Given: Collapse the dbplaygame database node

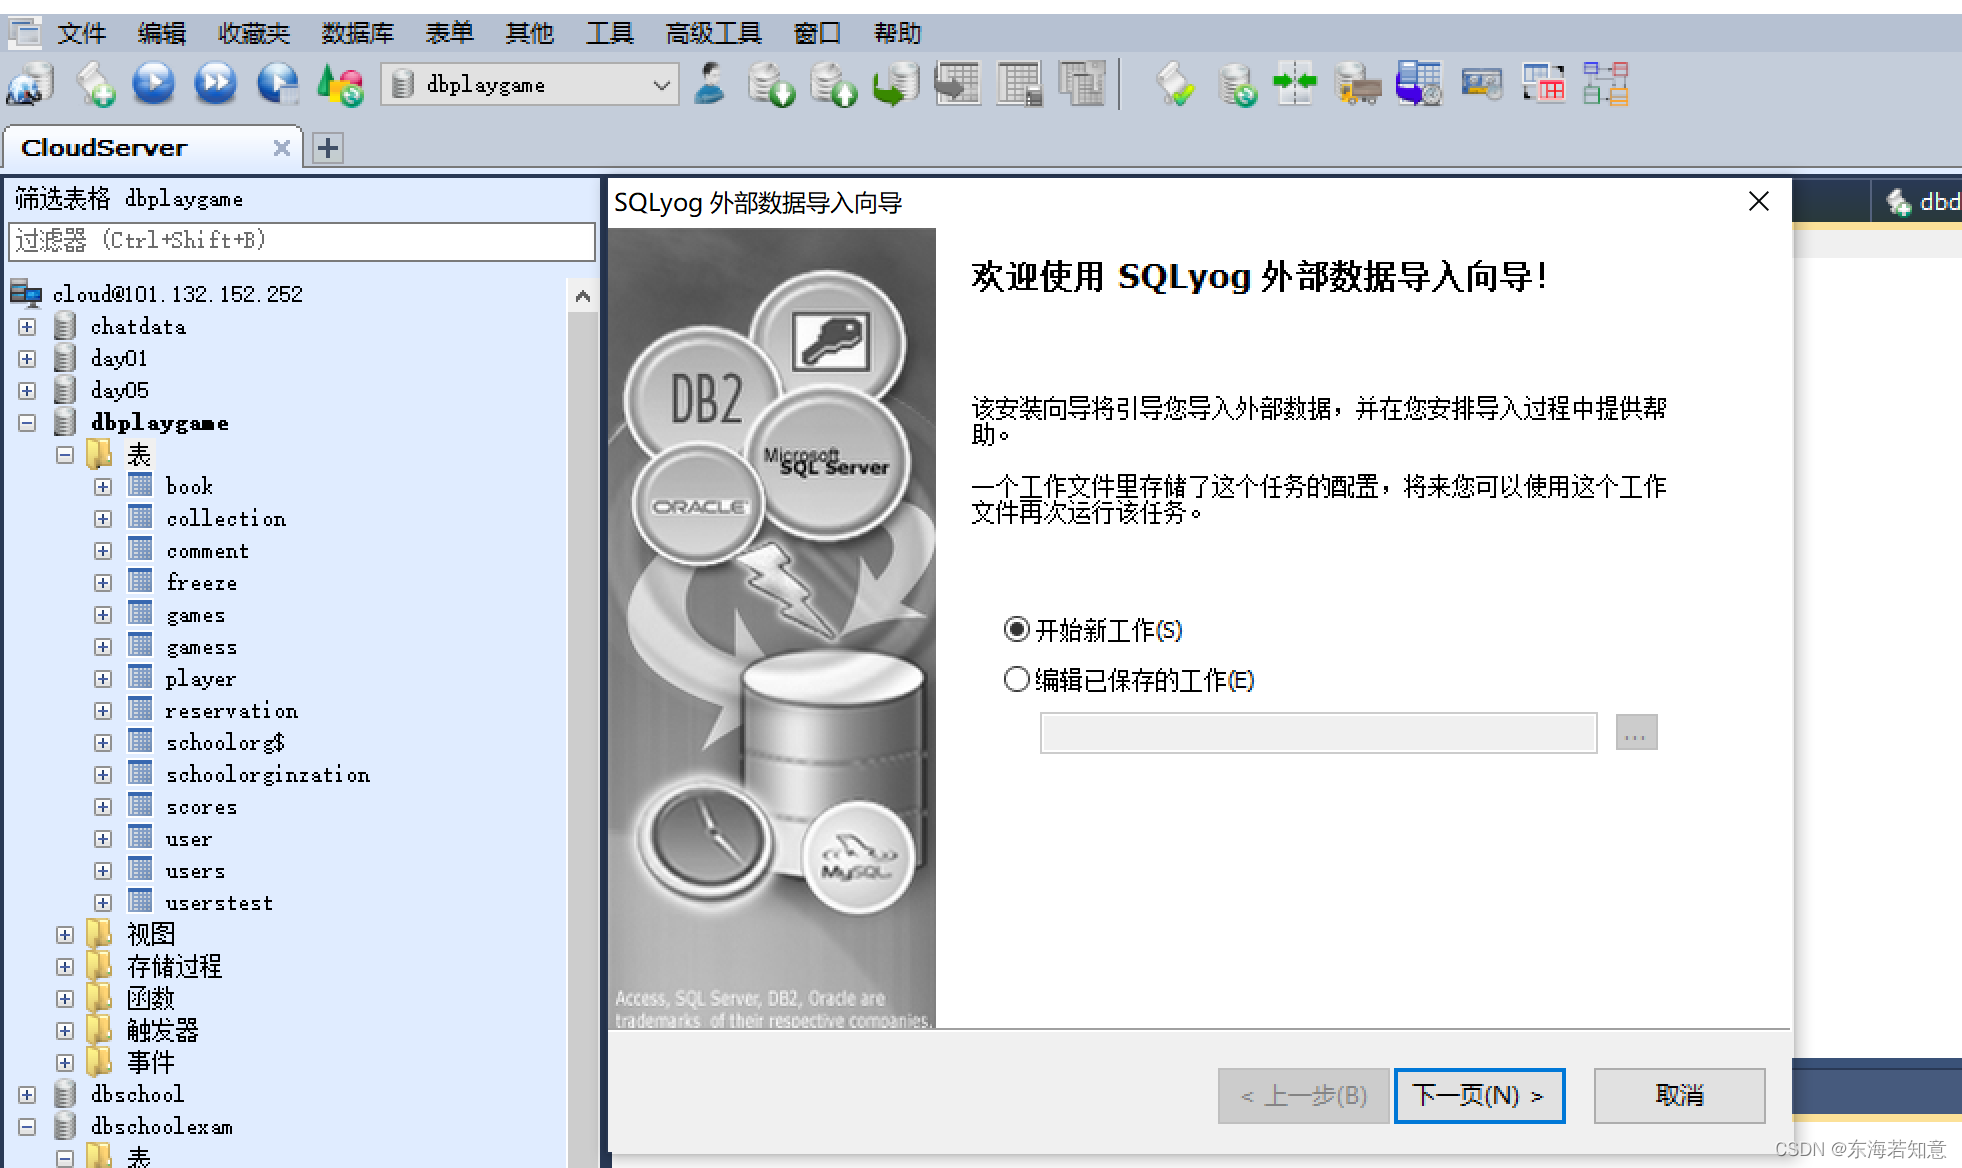Looking at the screenshot, I should 27,423.
